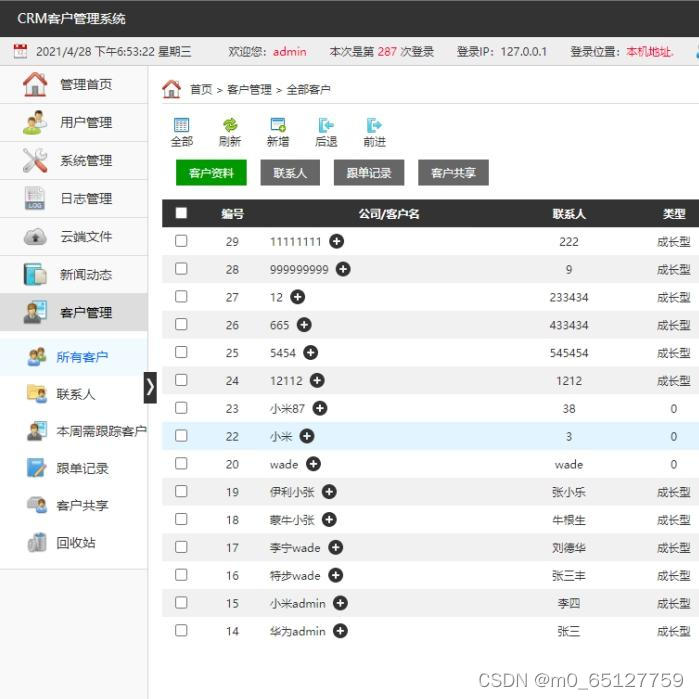The height and width of the screenshot is (699, 699).
Task: Click the 回收站 recycle bin icon
Action: point(37,543)
